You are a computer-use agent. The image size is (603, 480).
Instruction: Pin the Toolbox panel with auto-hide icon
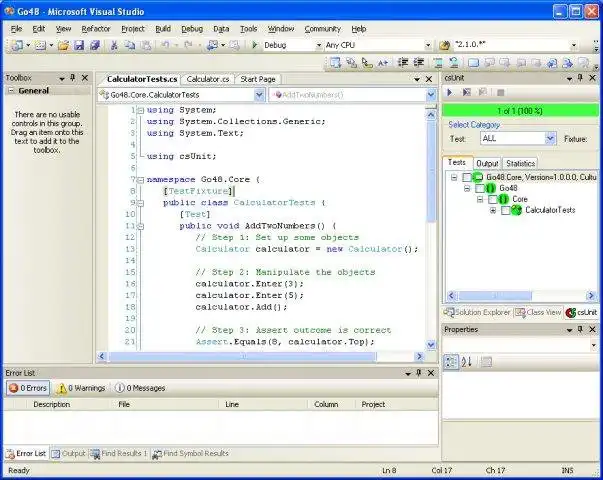73,78
